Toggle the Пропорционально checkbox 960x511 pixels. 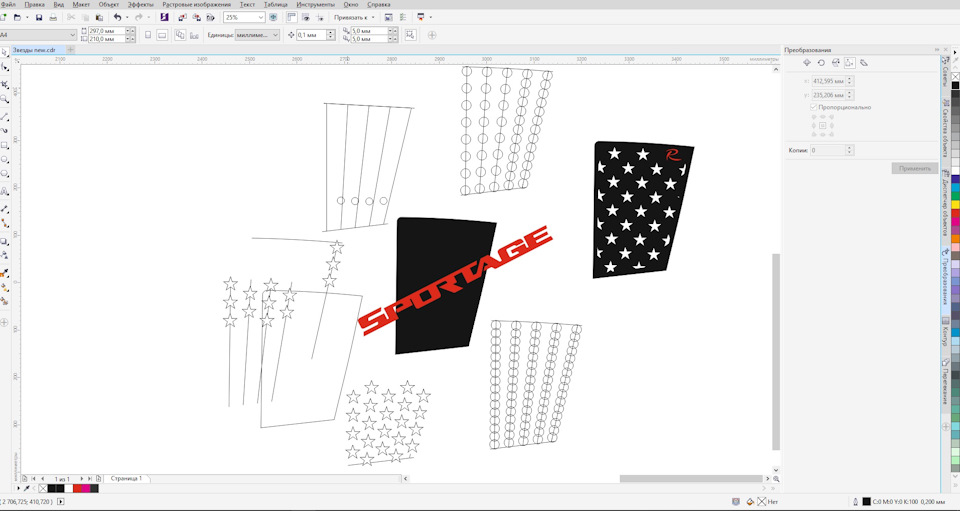(814, 107)
